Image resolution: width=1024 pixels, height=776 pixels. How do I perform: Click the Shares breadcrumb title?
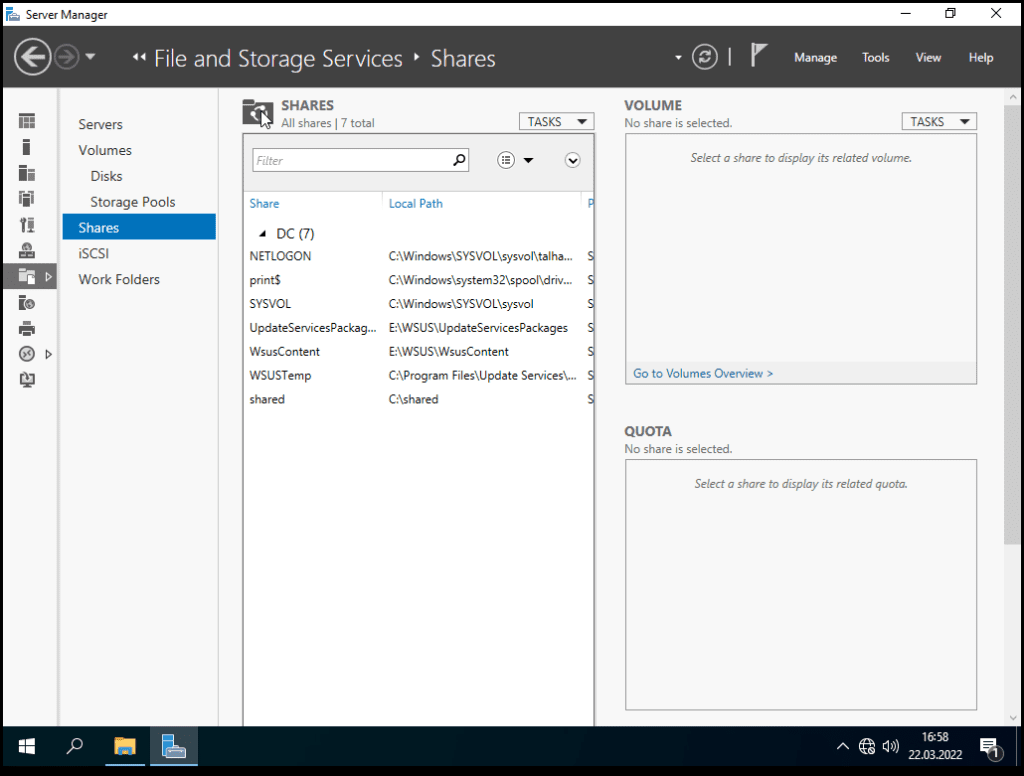462,59
